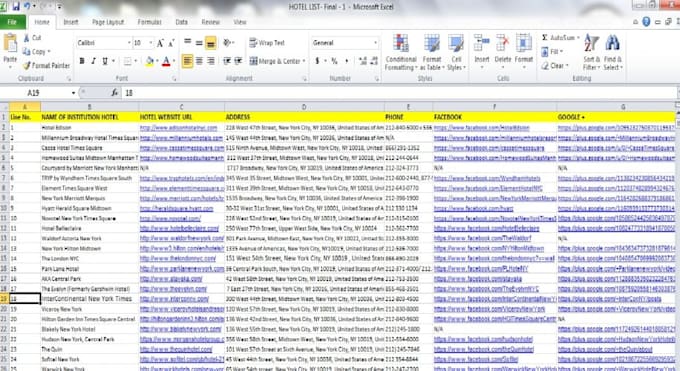This screenshot has width=680, height=371.
Task: Click the Copy icon
Action: (x=26, y=52)
